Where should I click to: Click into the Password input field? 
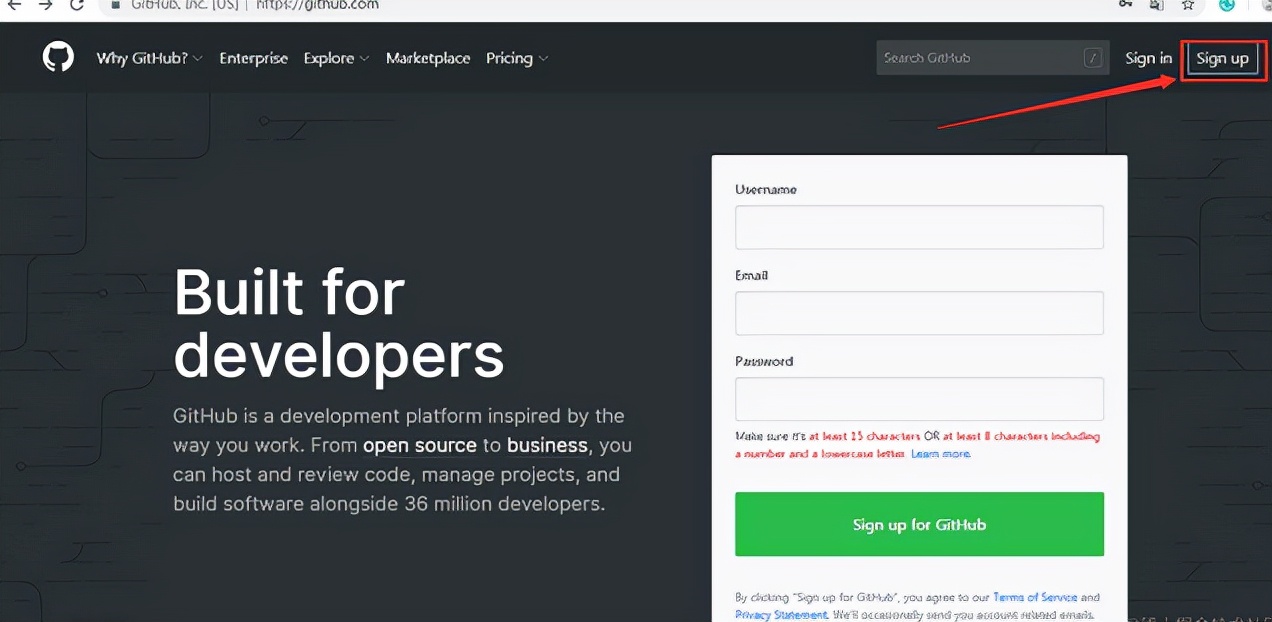point(919,399)
